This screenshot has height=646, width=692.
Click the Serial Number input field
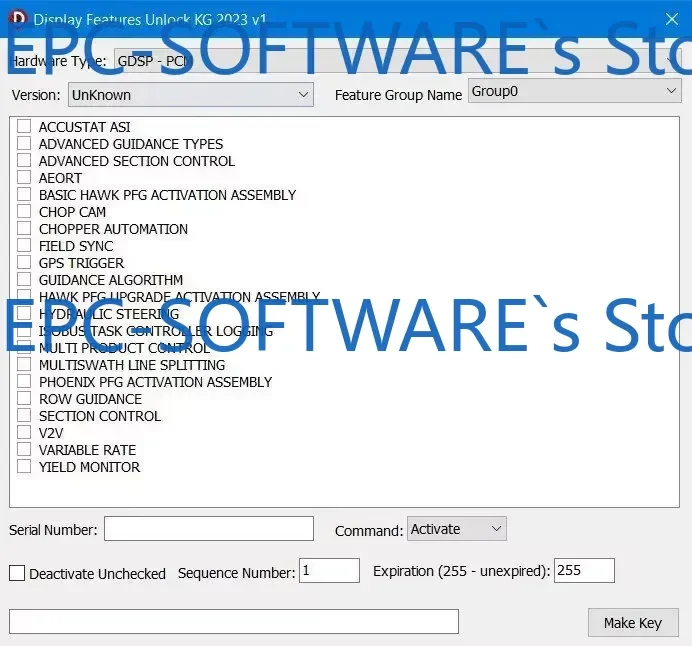pos(209,529)
